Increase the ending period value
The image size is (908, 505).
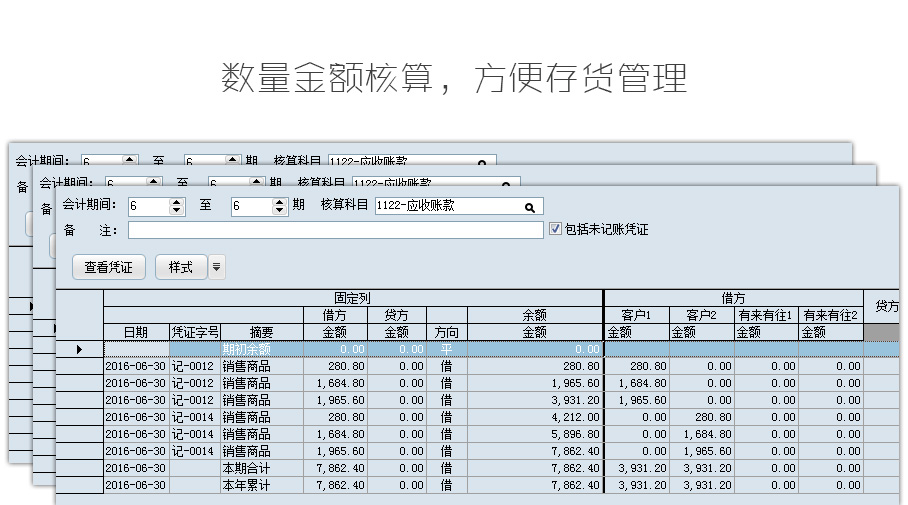280,202
